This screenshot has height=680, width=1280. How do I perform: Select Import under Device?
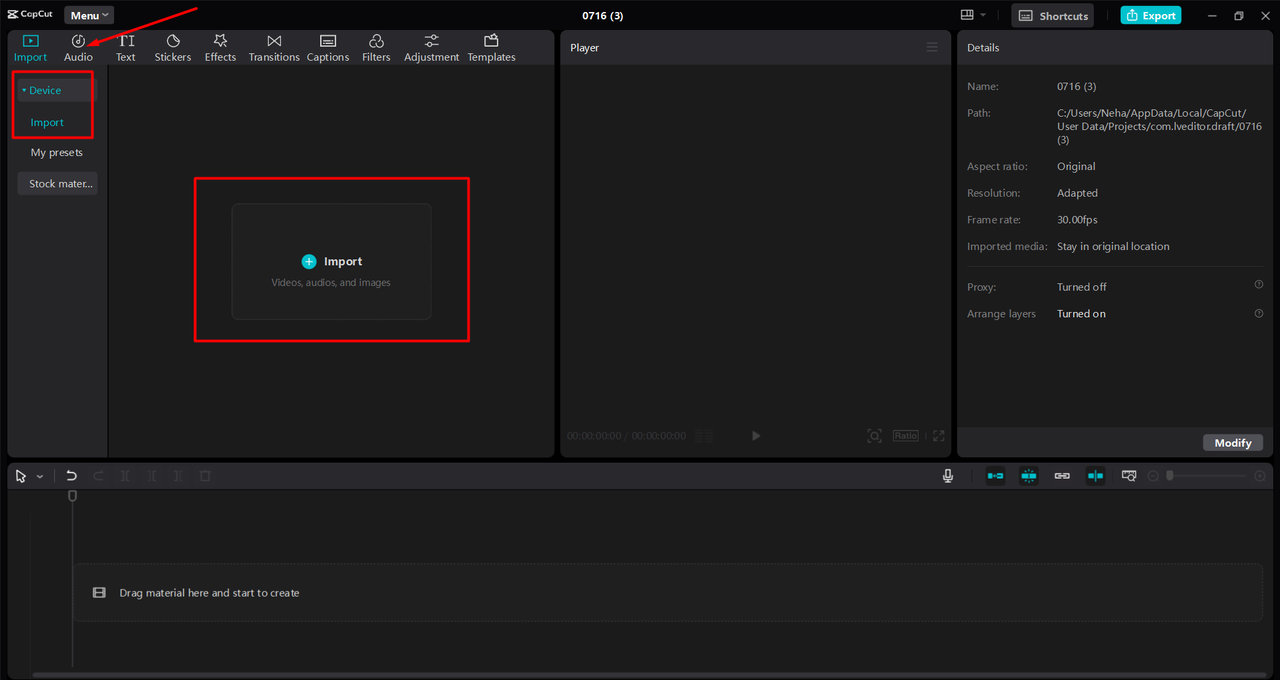[47, 122]
